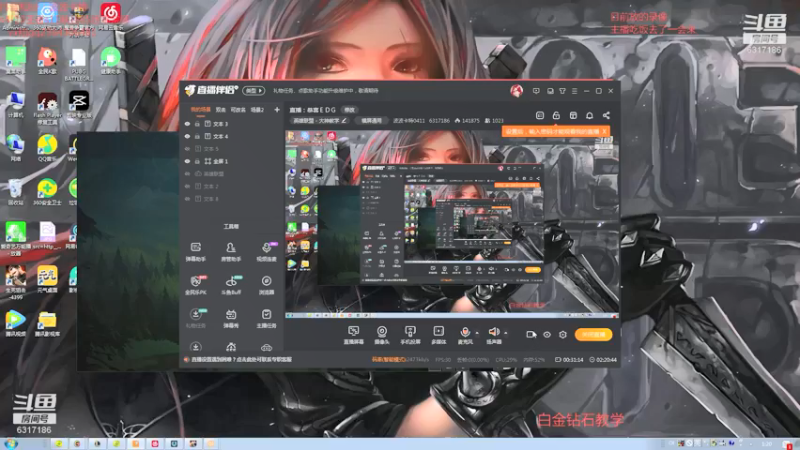
Task: Toggle lock on 全屏 1 source
Action: (197, 161)
